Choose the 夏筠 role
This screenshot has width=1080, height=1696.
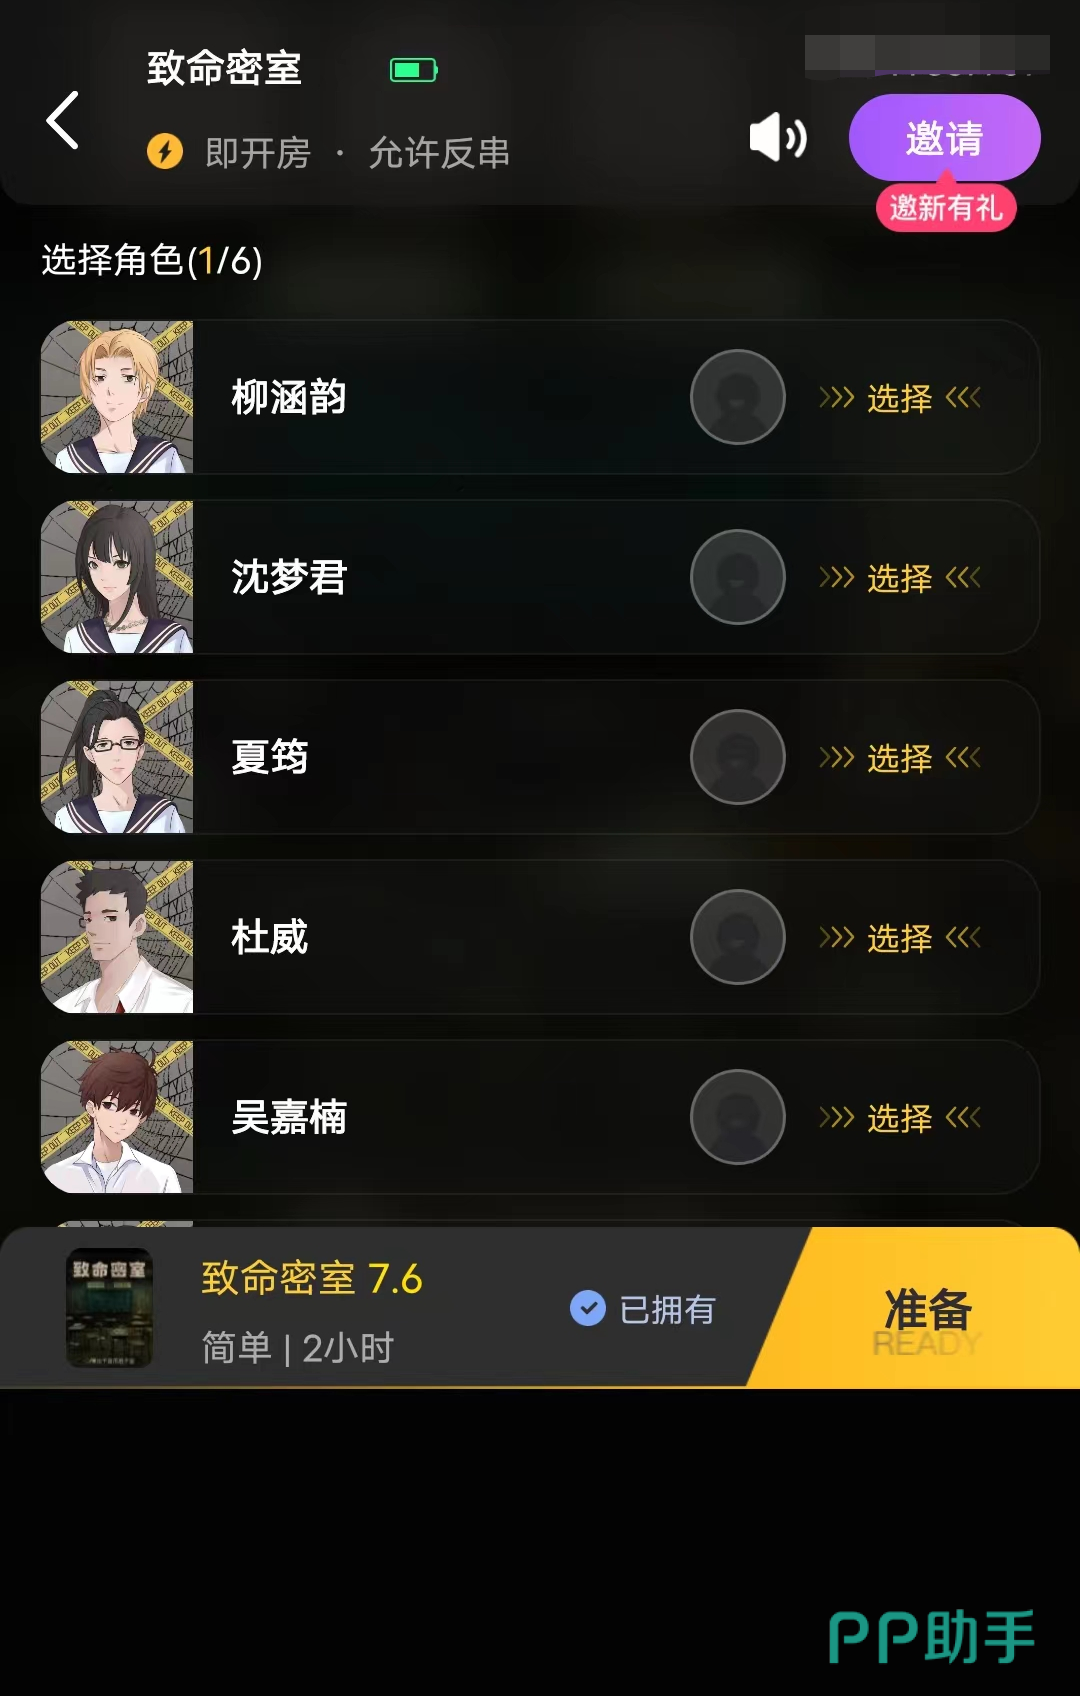(x=900, y=758)
